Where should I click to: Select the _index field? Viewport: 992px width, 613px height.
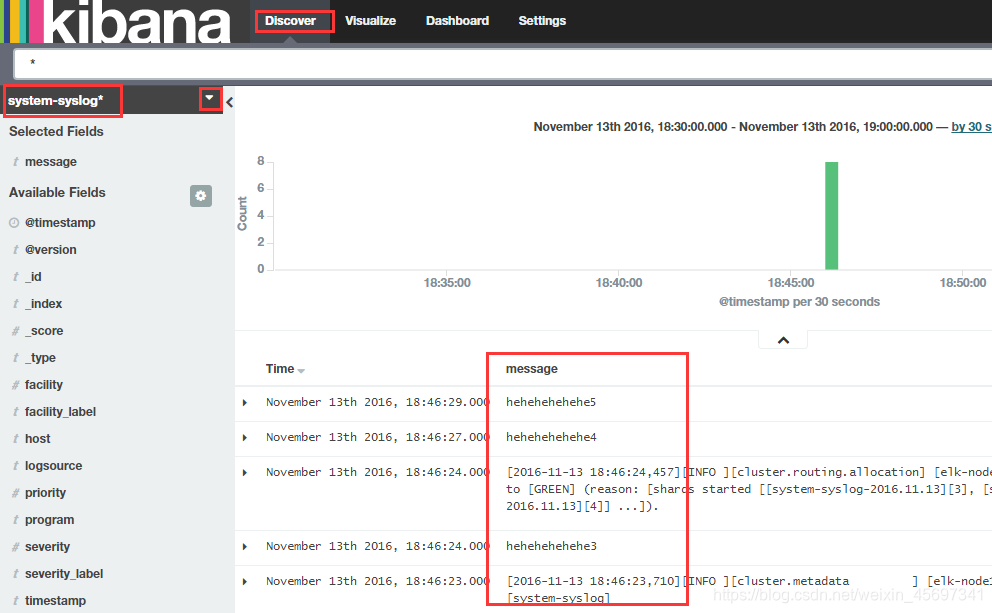[43, 304]
